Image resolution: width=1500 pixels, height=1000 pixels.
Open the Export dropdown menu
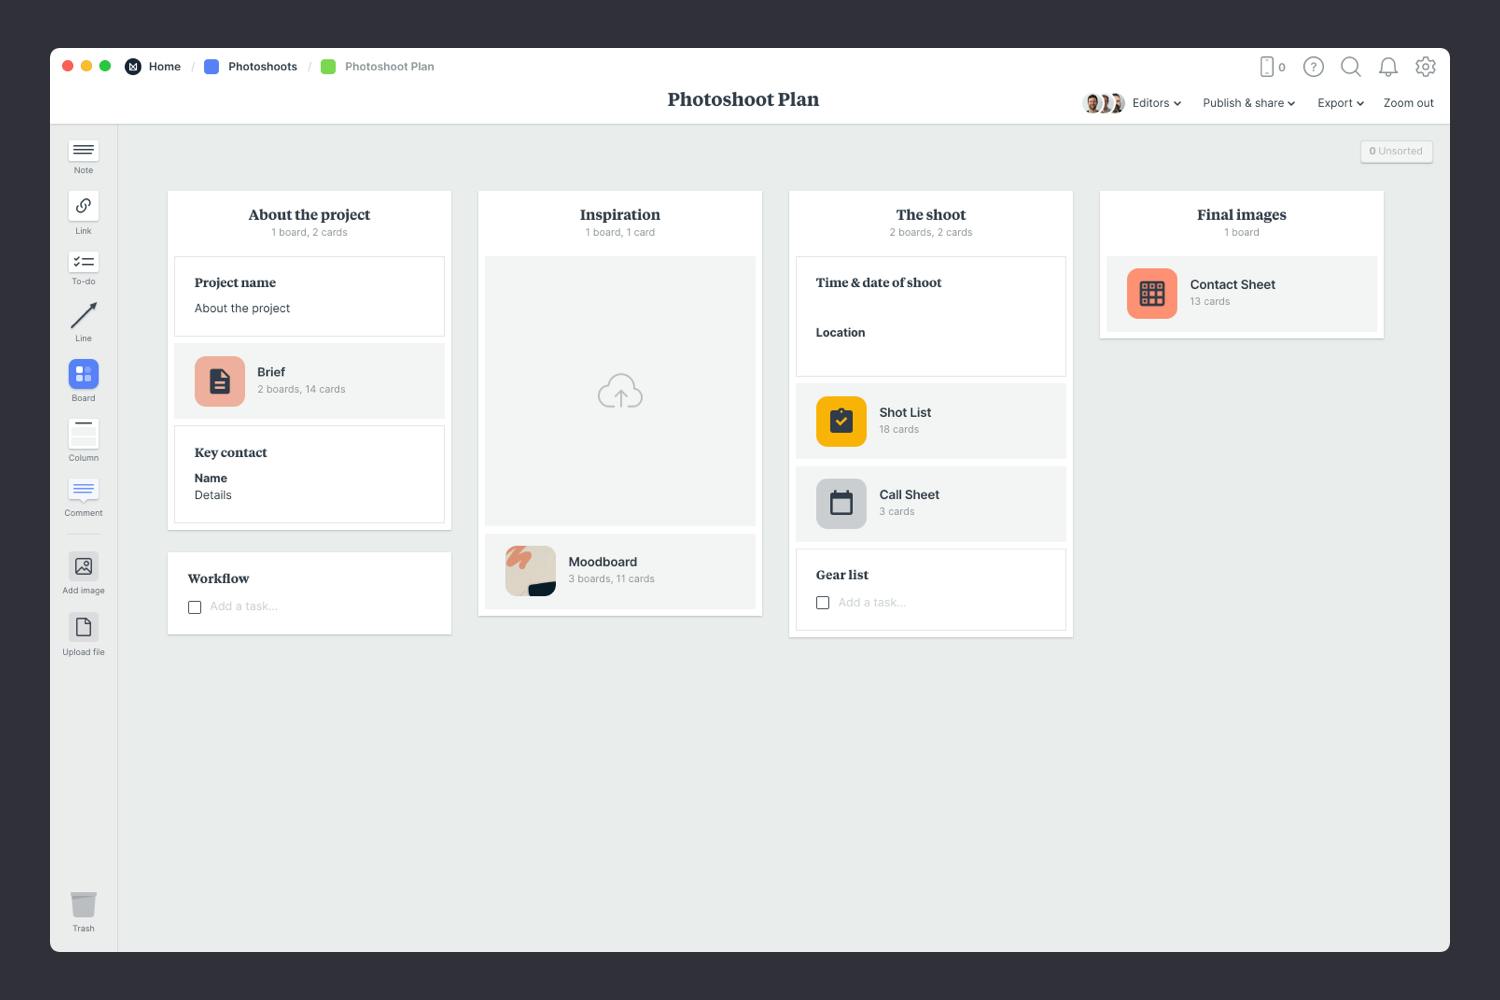(1340, 103)
